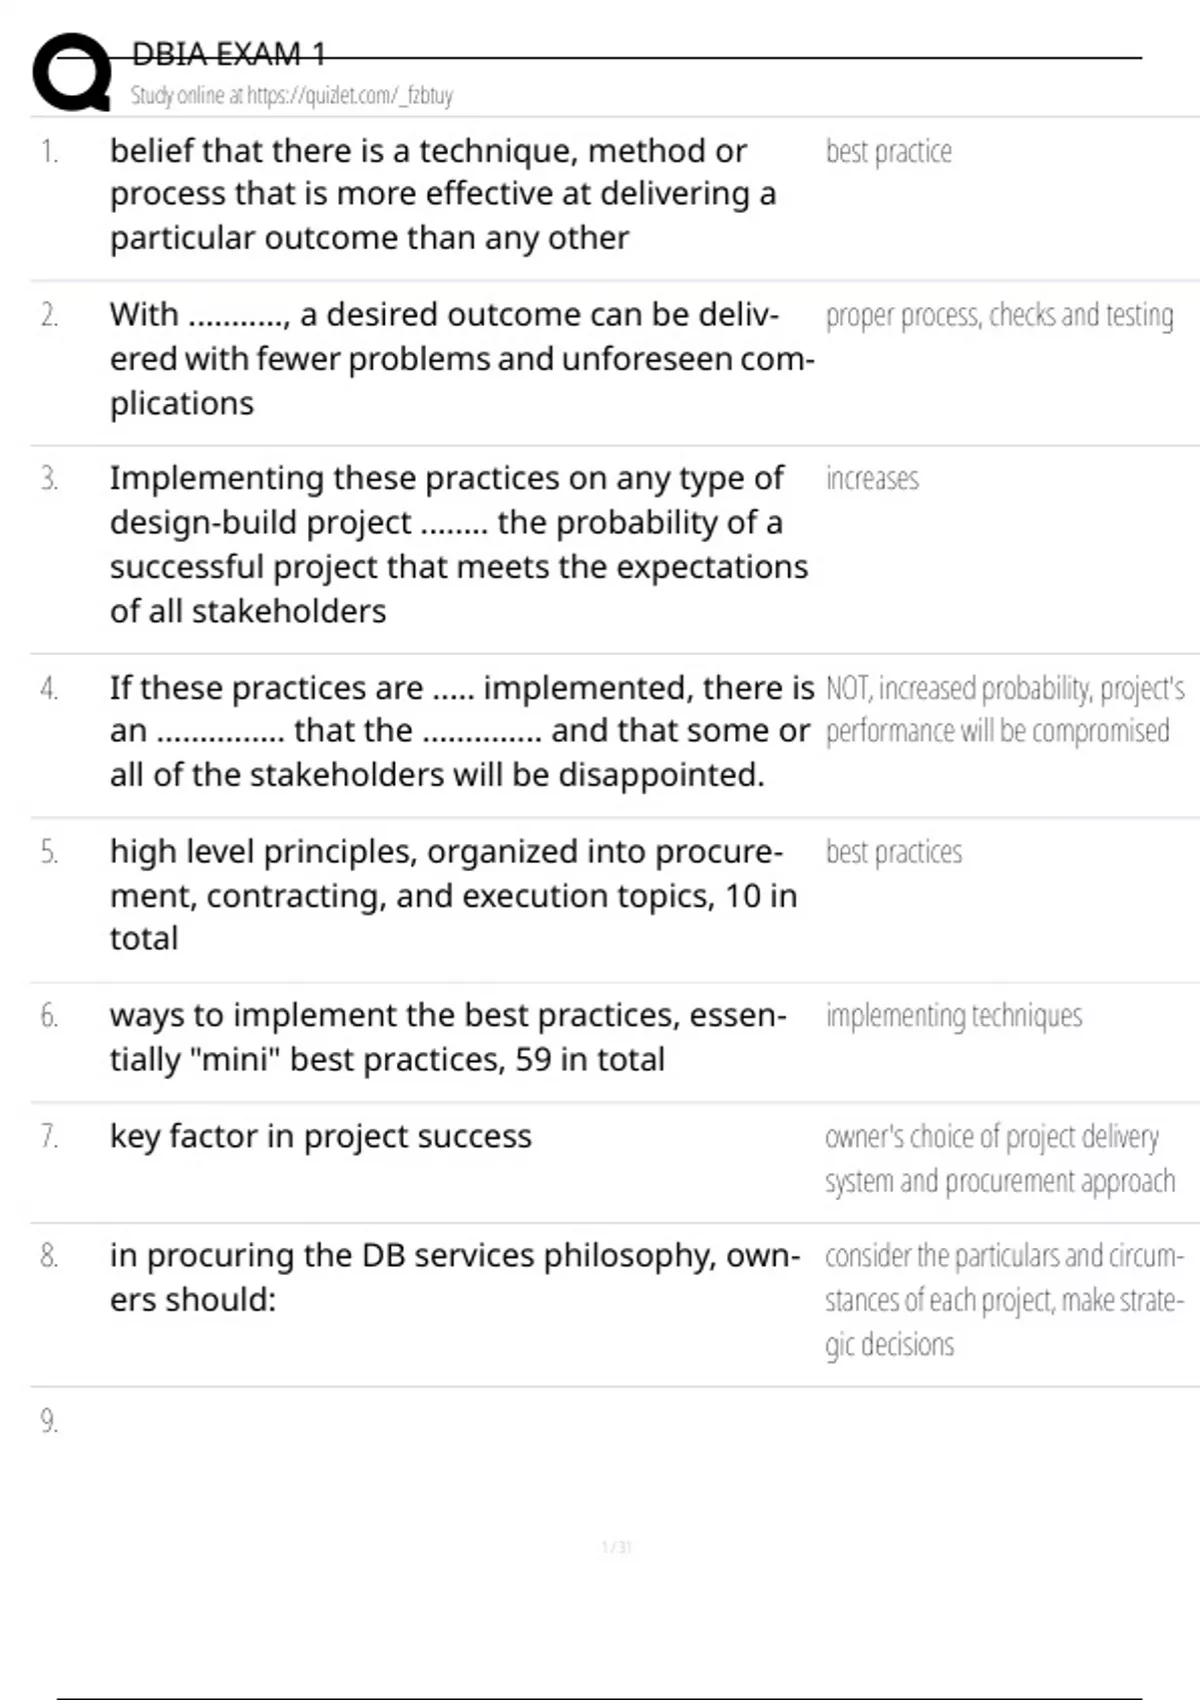Screen dimensions: 1200x1700
Task: Select answer 'consider the particulars and circumstances'
Action: (1004, 1300)
